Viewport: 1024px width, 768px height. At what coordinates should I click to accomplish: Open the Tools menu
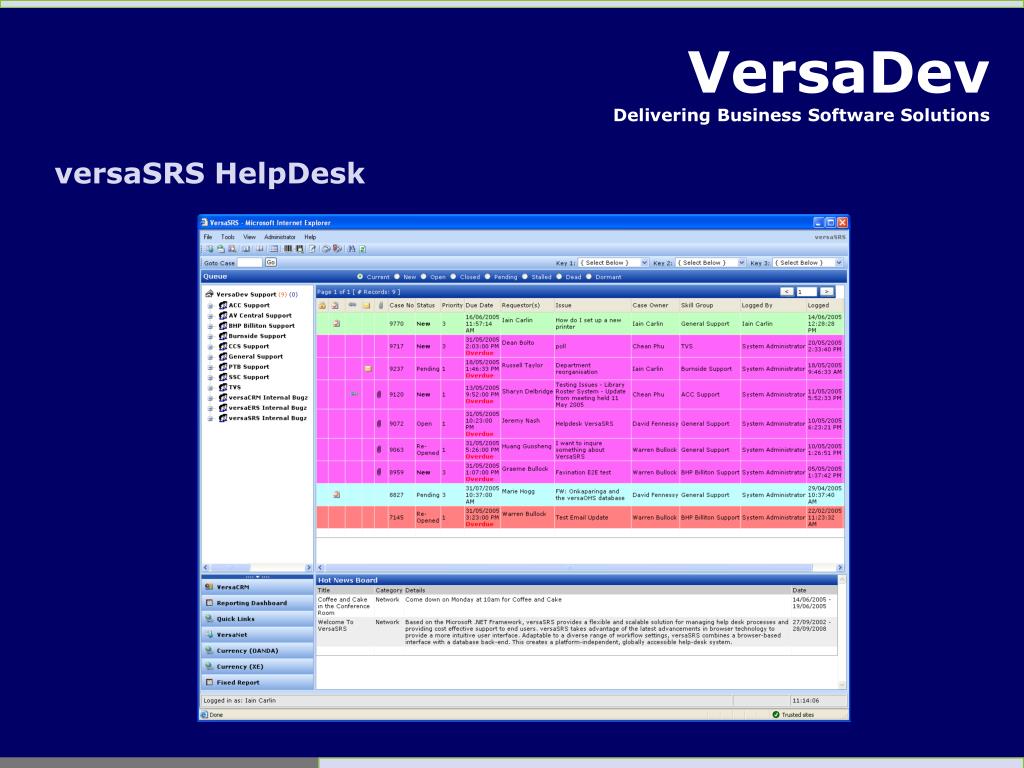click(227, 237)
